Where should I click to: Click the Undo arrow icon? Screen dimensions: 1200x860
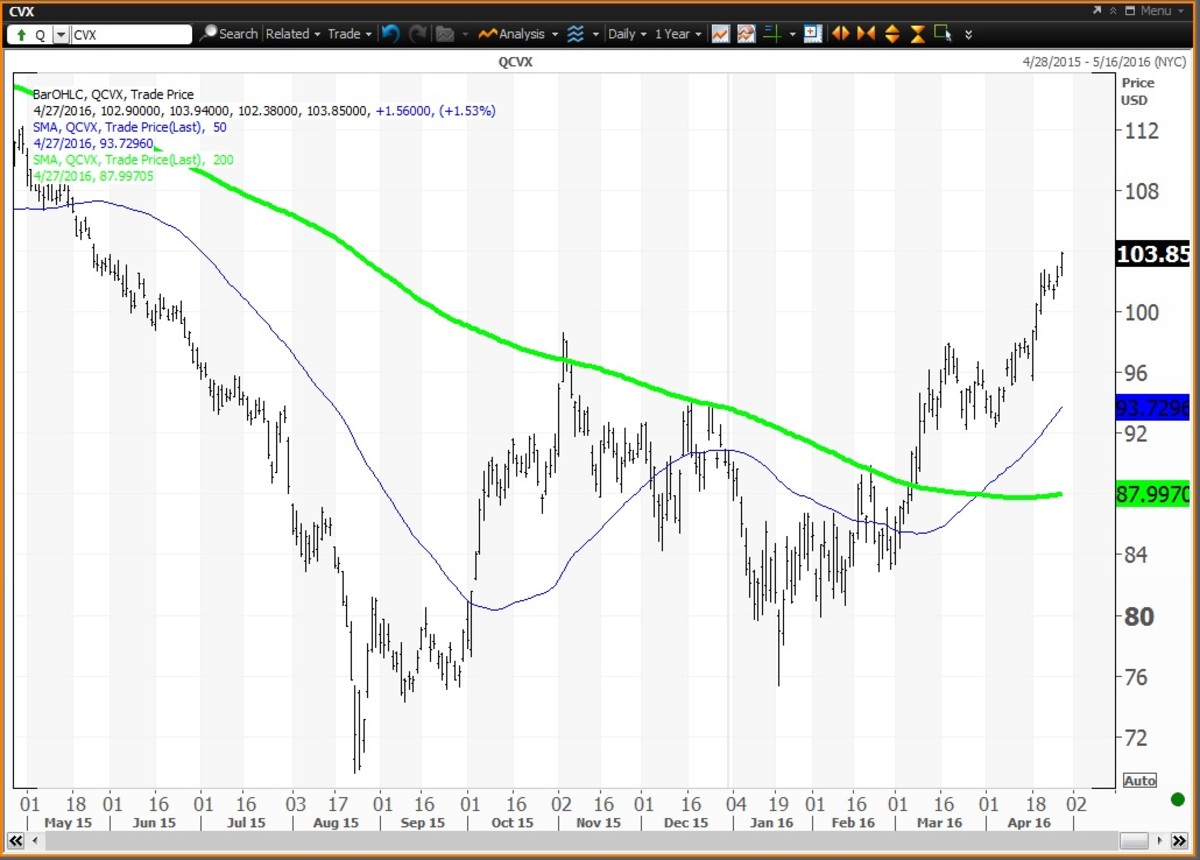(390, 34)
